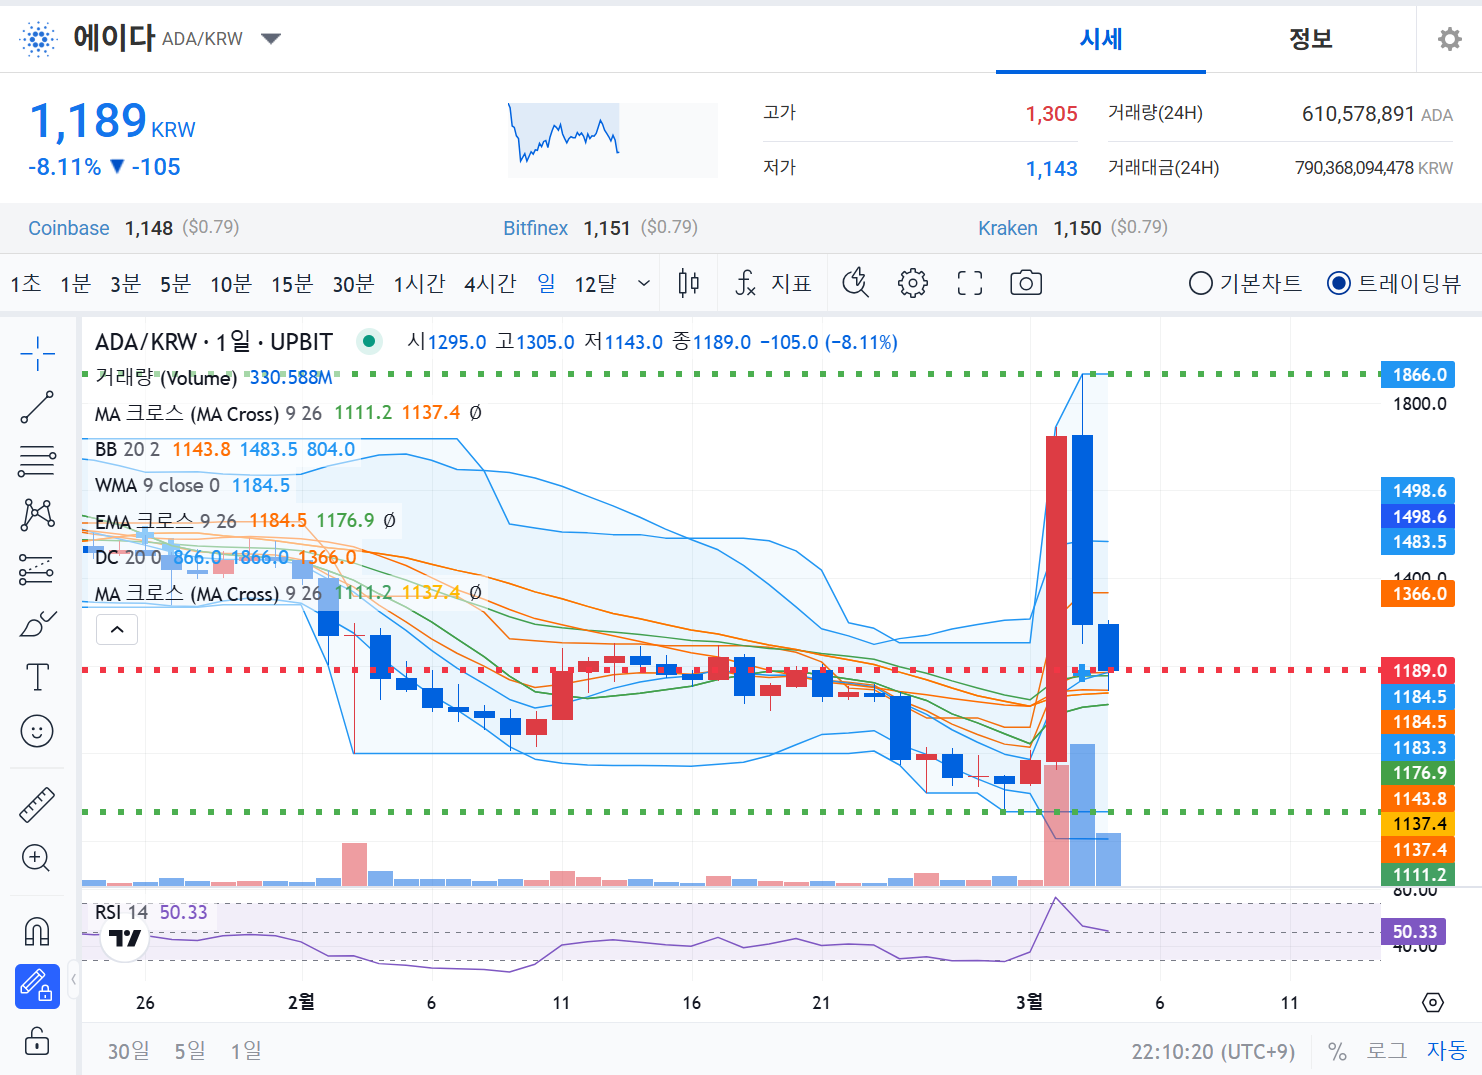Image resolution: width=1482 pixels, height=1075 pixels.
Task: Toggle 로그 logarithmic scale
Action: 1387,1051
